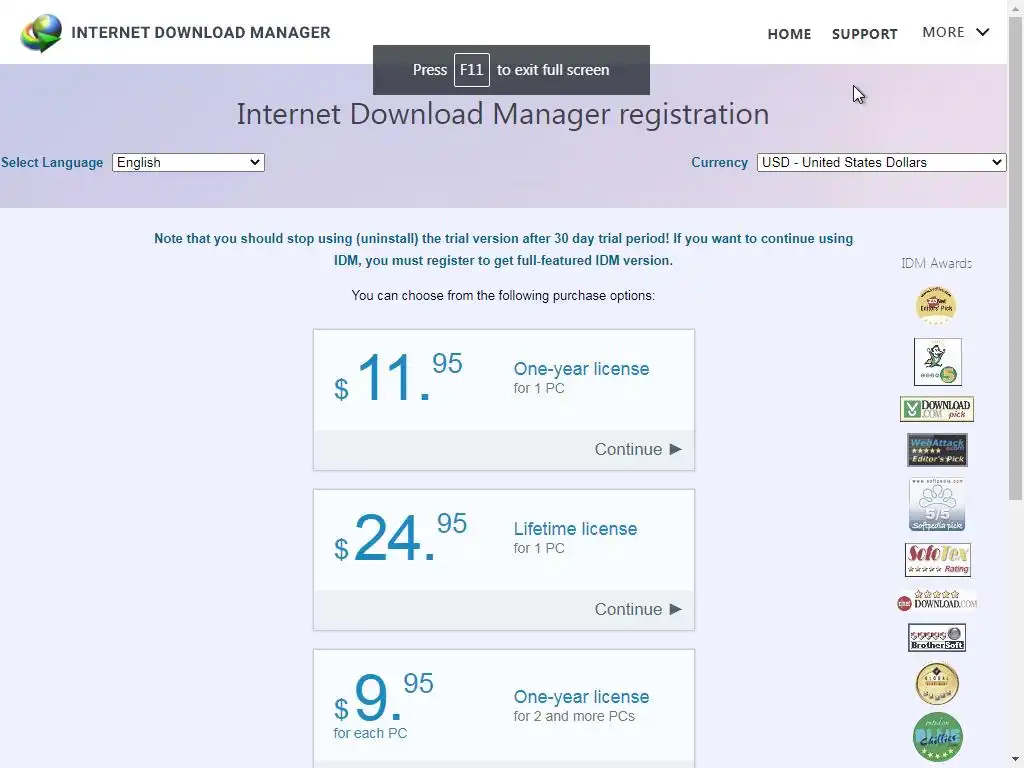Click the page vertical scrollbar thumb

(x=1016, y=258)
